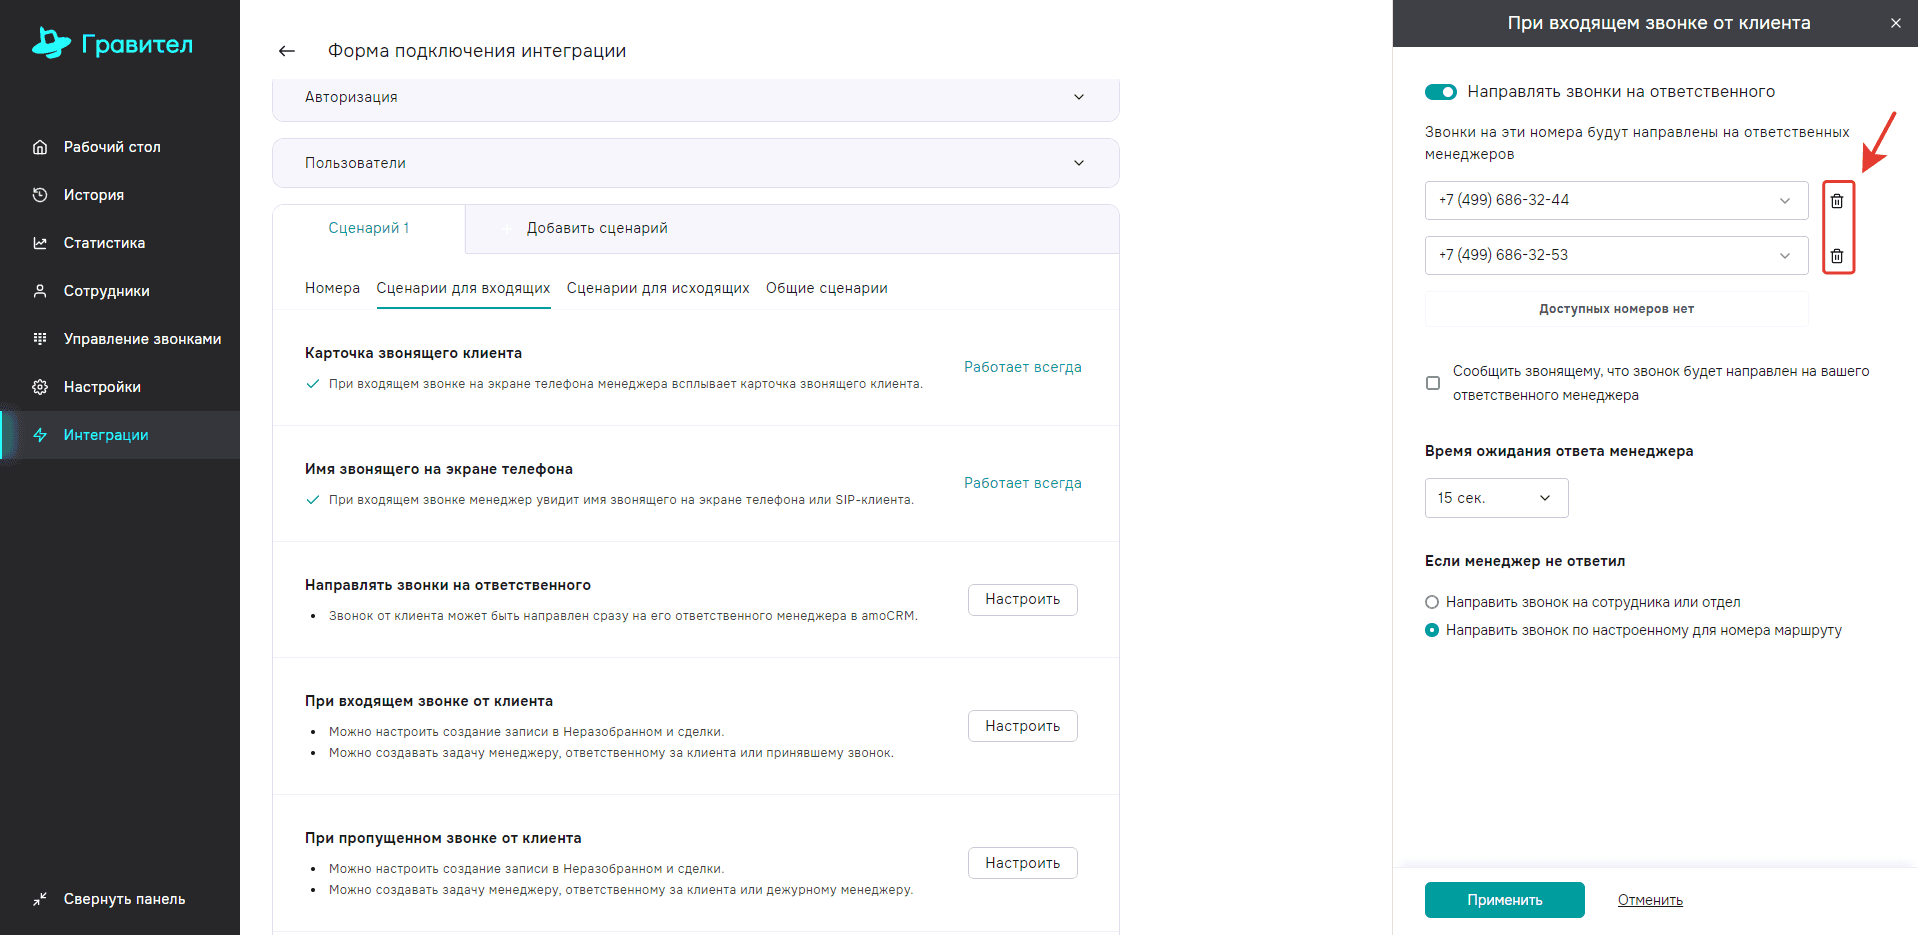Select Направить звонок на сотрудника или отдел
The height and width of the screenshot is (935, 1918).
(1432, 602)
